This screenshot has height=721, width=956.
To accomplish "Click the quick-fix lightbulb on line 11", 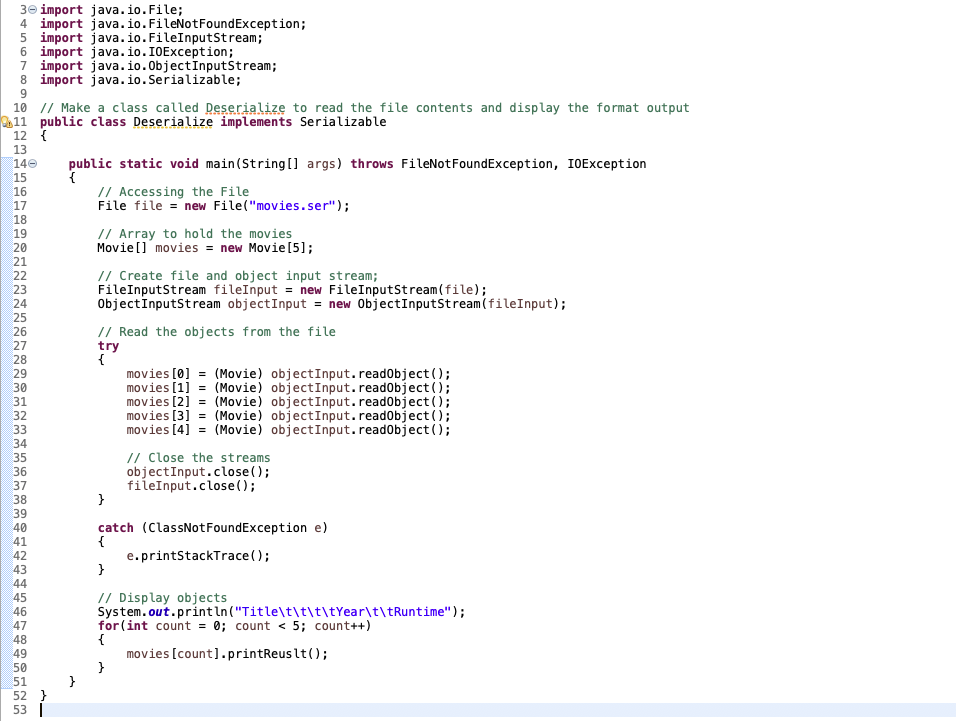I will click(x=4, y=121).
